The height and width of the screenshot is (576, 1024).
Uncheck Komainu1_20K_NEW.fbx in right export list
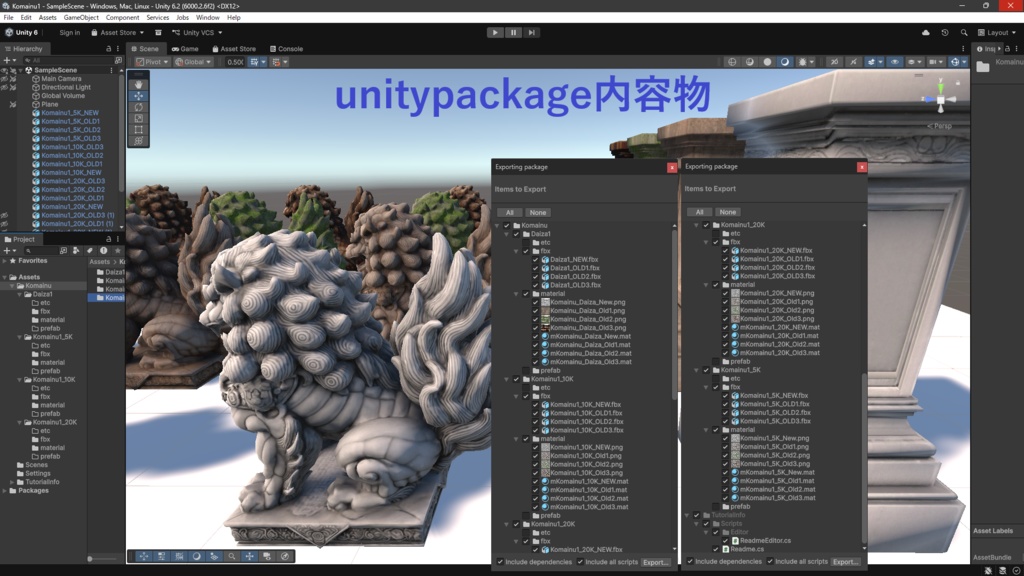point(725,250)
